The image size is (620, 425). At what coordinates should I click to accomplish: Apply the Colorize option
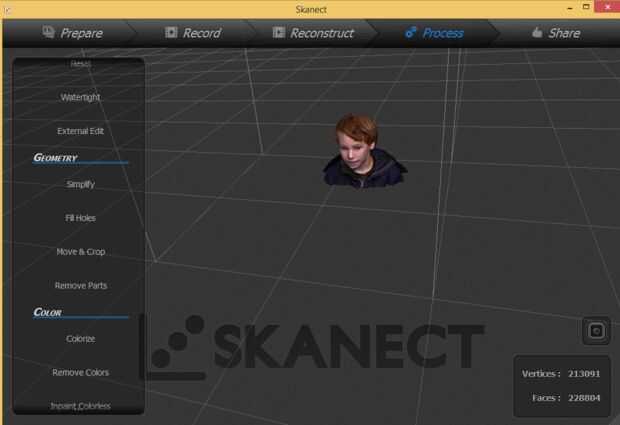[x=80, y=339]
